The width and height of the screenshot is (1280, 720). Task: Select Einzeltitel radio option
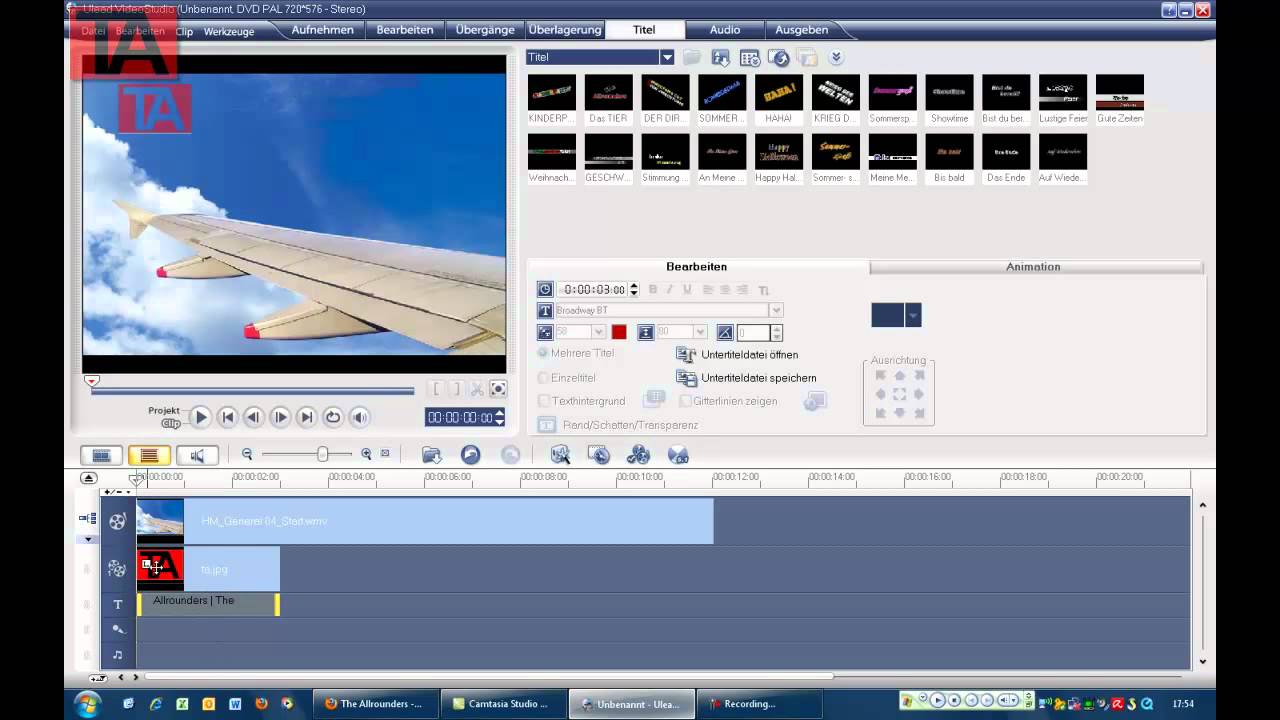coord(567,378)
